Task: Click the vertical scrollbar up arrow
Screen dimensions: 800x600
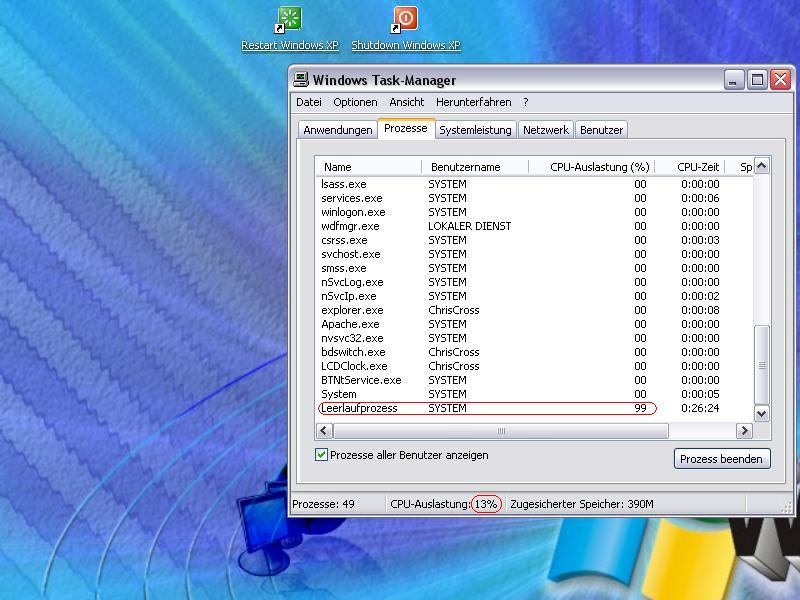Action: tap(762, 166)
